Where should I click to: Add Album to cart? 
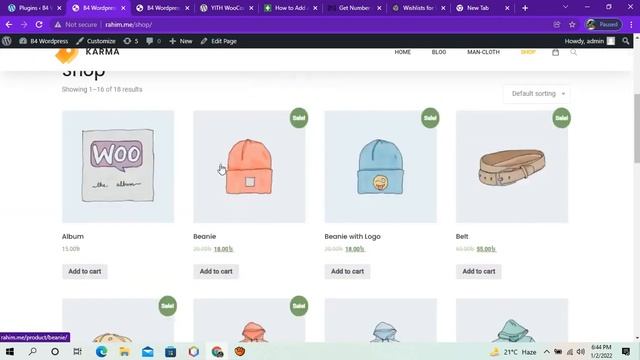pyautogui.click(x=84, y=271)
